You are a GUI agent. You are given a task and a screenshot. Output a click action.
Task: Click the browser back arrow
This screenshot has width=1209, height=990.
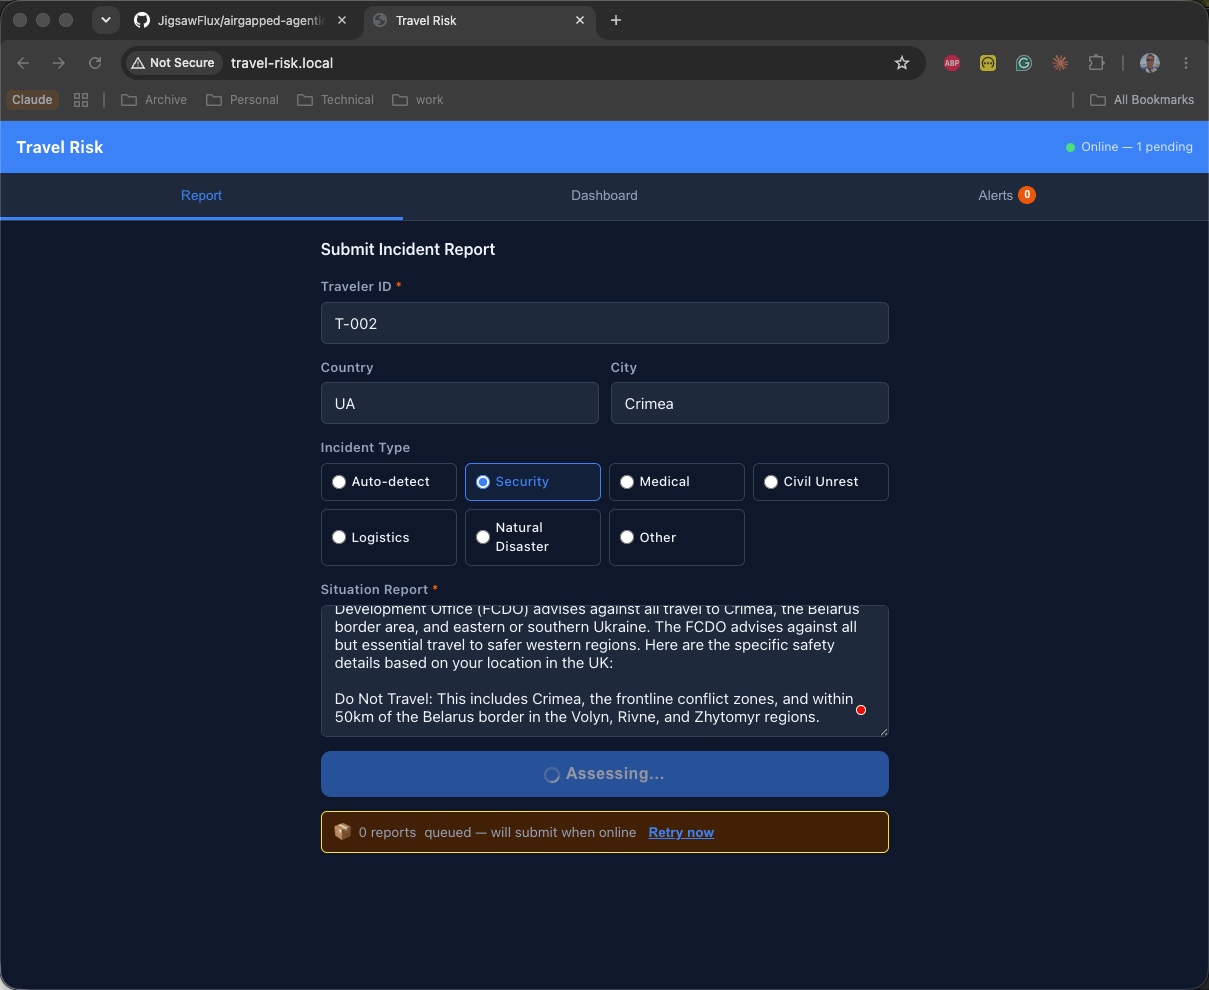coord(23,63)
